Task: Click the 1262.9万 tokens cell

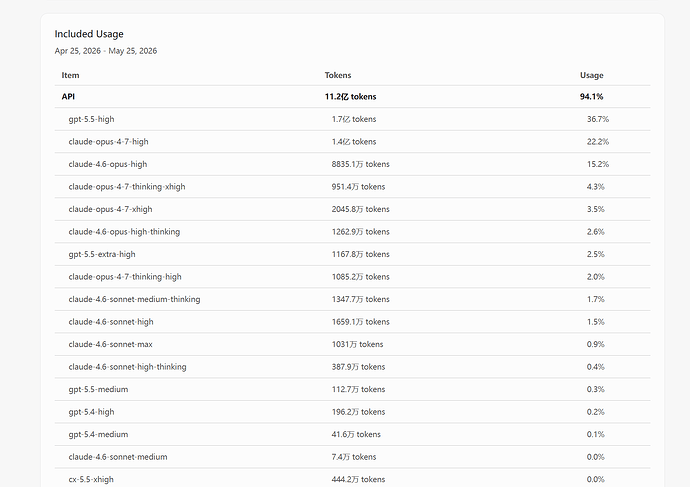Action: (360, 232)
